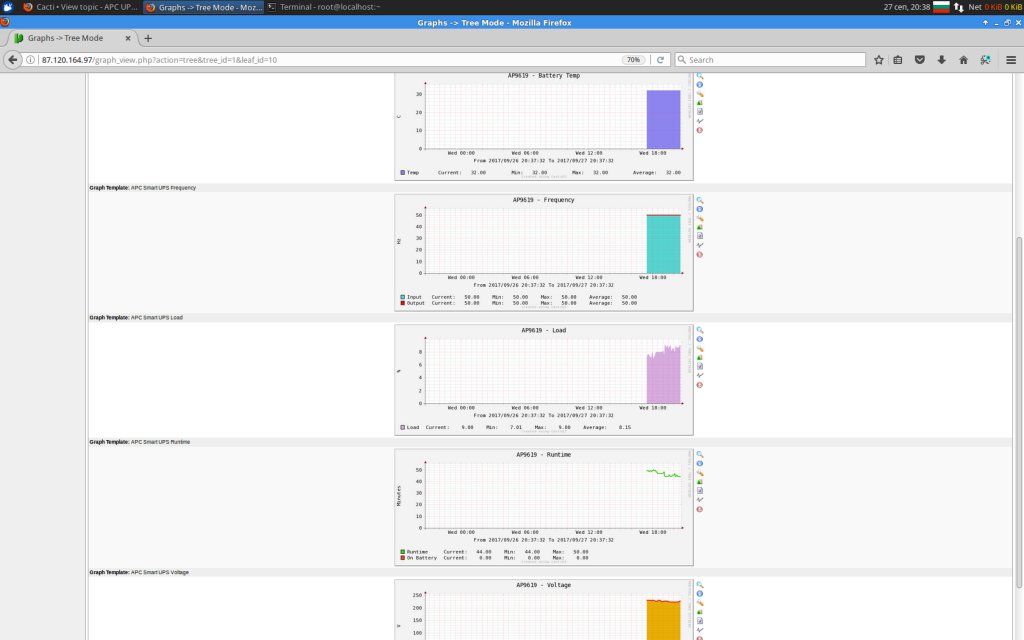Click the browser back arrow button
This screenshot has height=640, width=1024.
tap(13, 60)
